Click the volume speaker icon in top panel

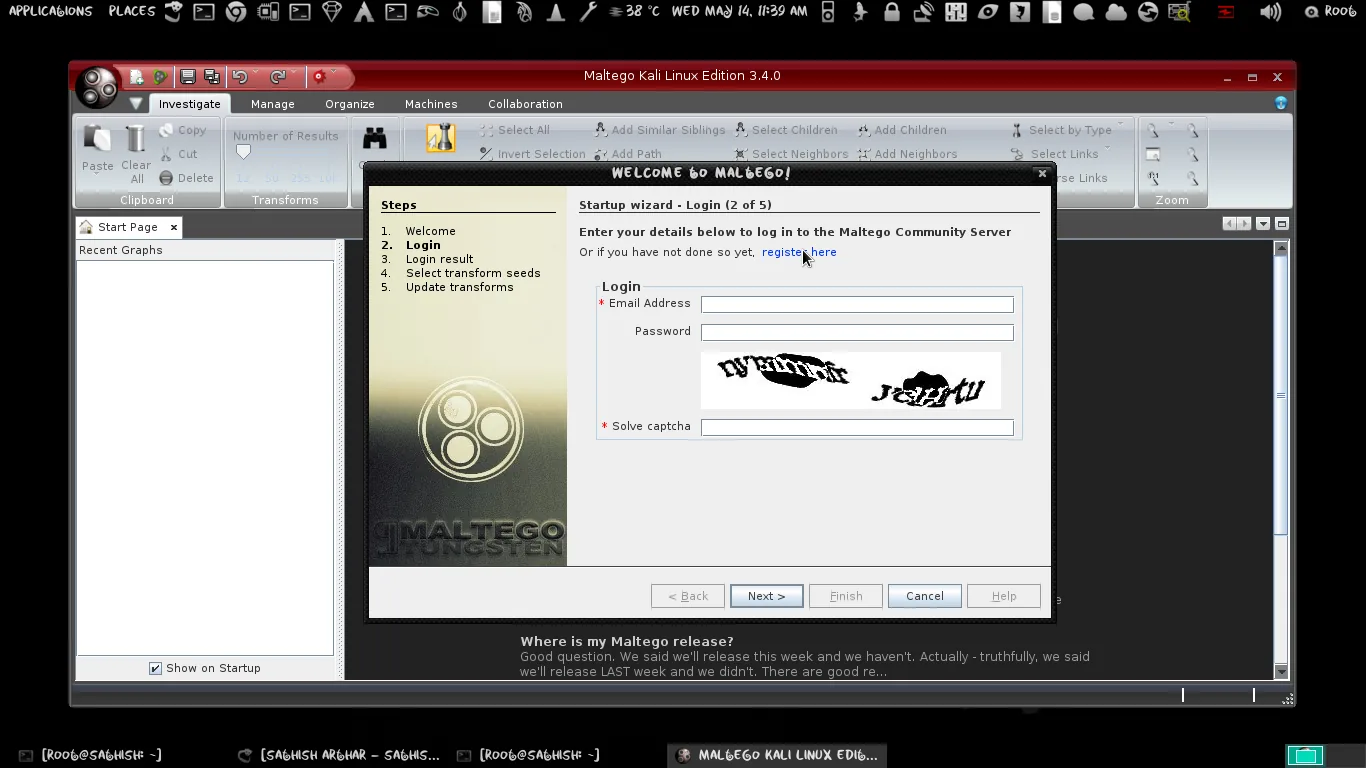click(x=1270, y=12)
